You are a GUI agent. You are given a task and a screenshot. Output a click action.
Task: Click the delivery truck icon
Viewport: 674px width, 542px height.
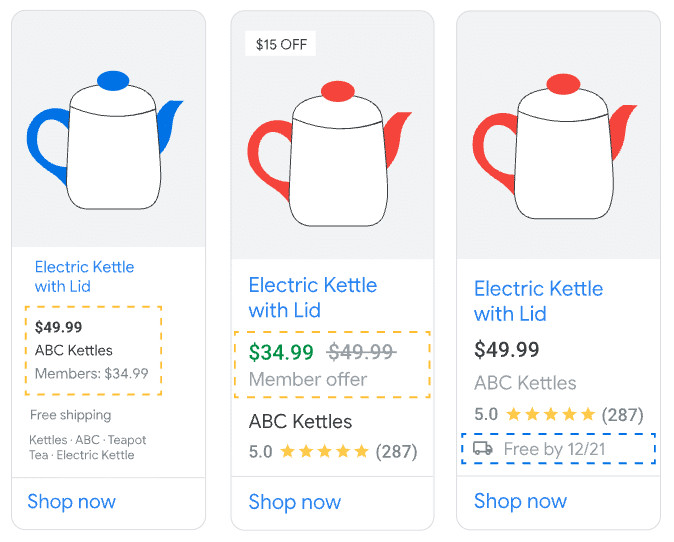[483, 449]
